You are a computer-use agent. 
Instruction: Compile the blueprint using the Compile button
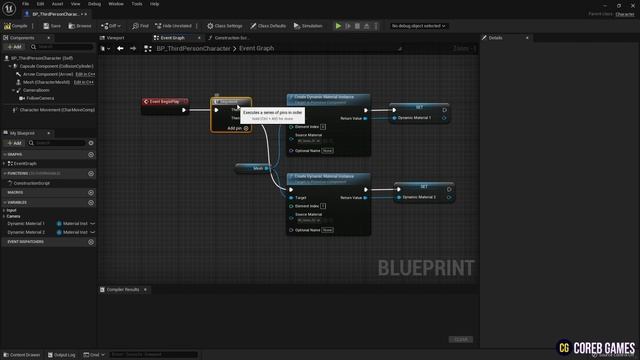pos(16,26)
